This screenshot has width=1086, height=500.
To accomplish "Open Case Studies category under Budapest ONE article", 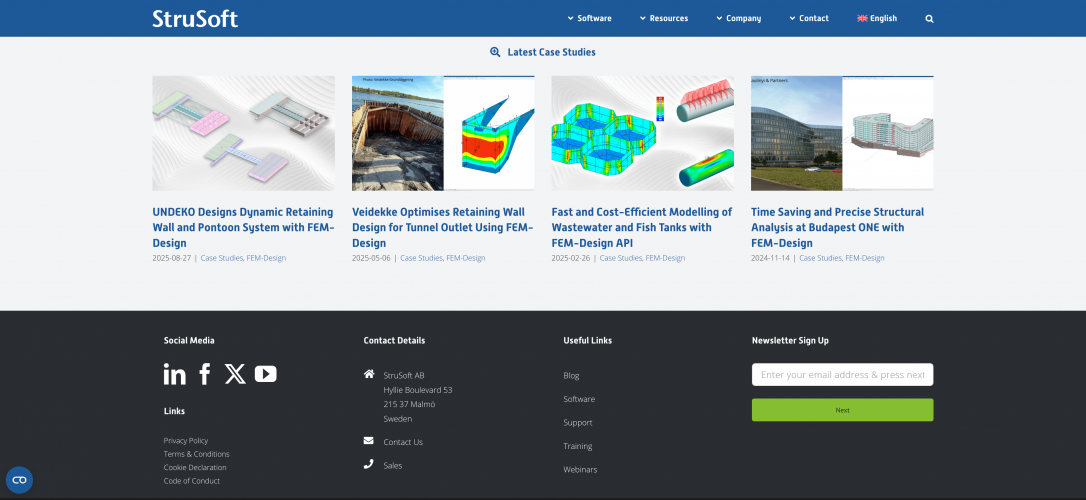I will pos(820,258).
